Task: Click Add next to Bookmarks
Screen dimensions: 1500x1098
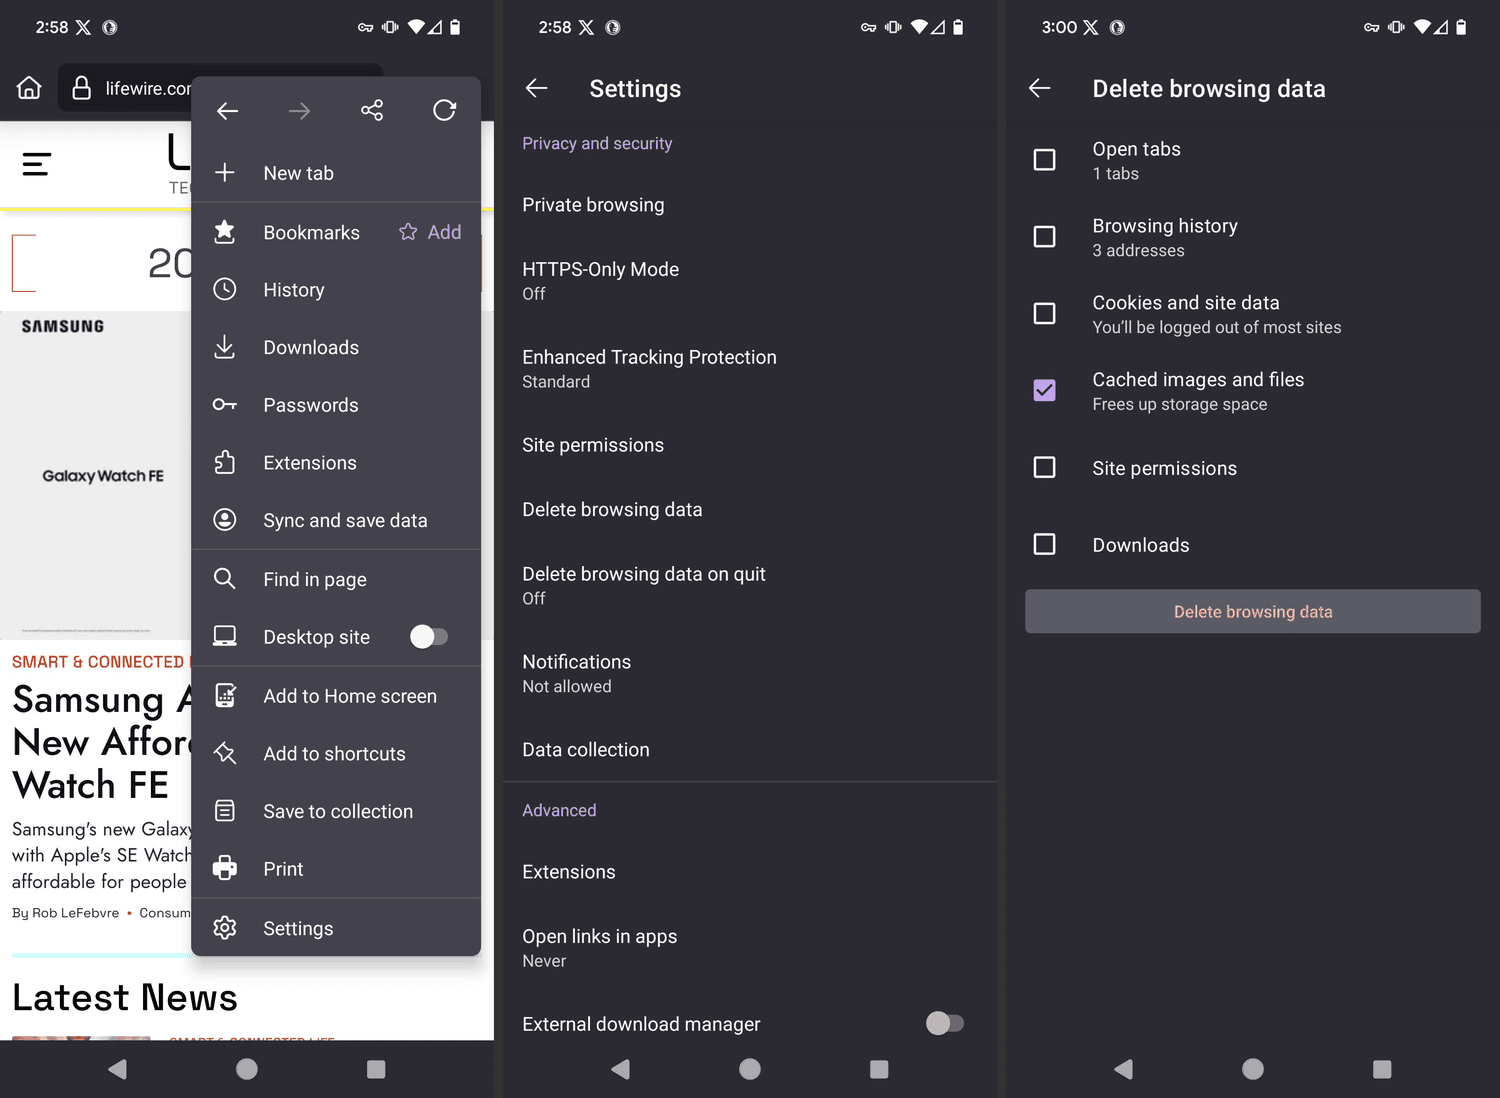Action: point(431,232)
